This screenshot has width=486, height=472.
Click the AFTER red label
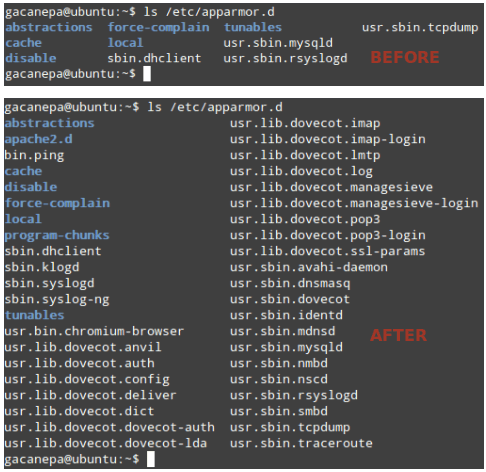[398, 335]
